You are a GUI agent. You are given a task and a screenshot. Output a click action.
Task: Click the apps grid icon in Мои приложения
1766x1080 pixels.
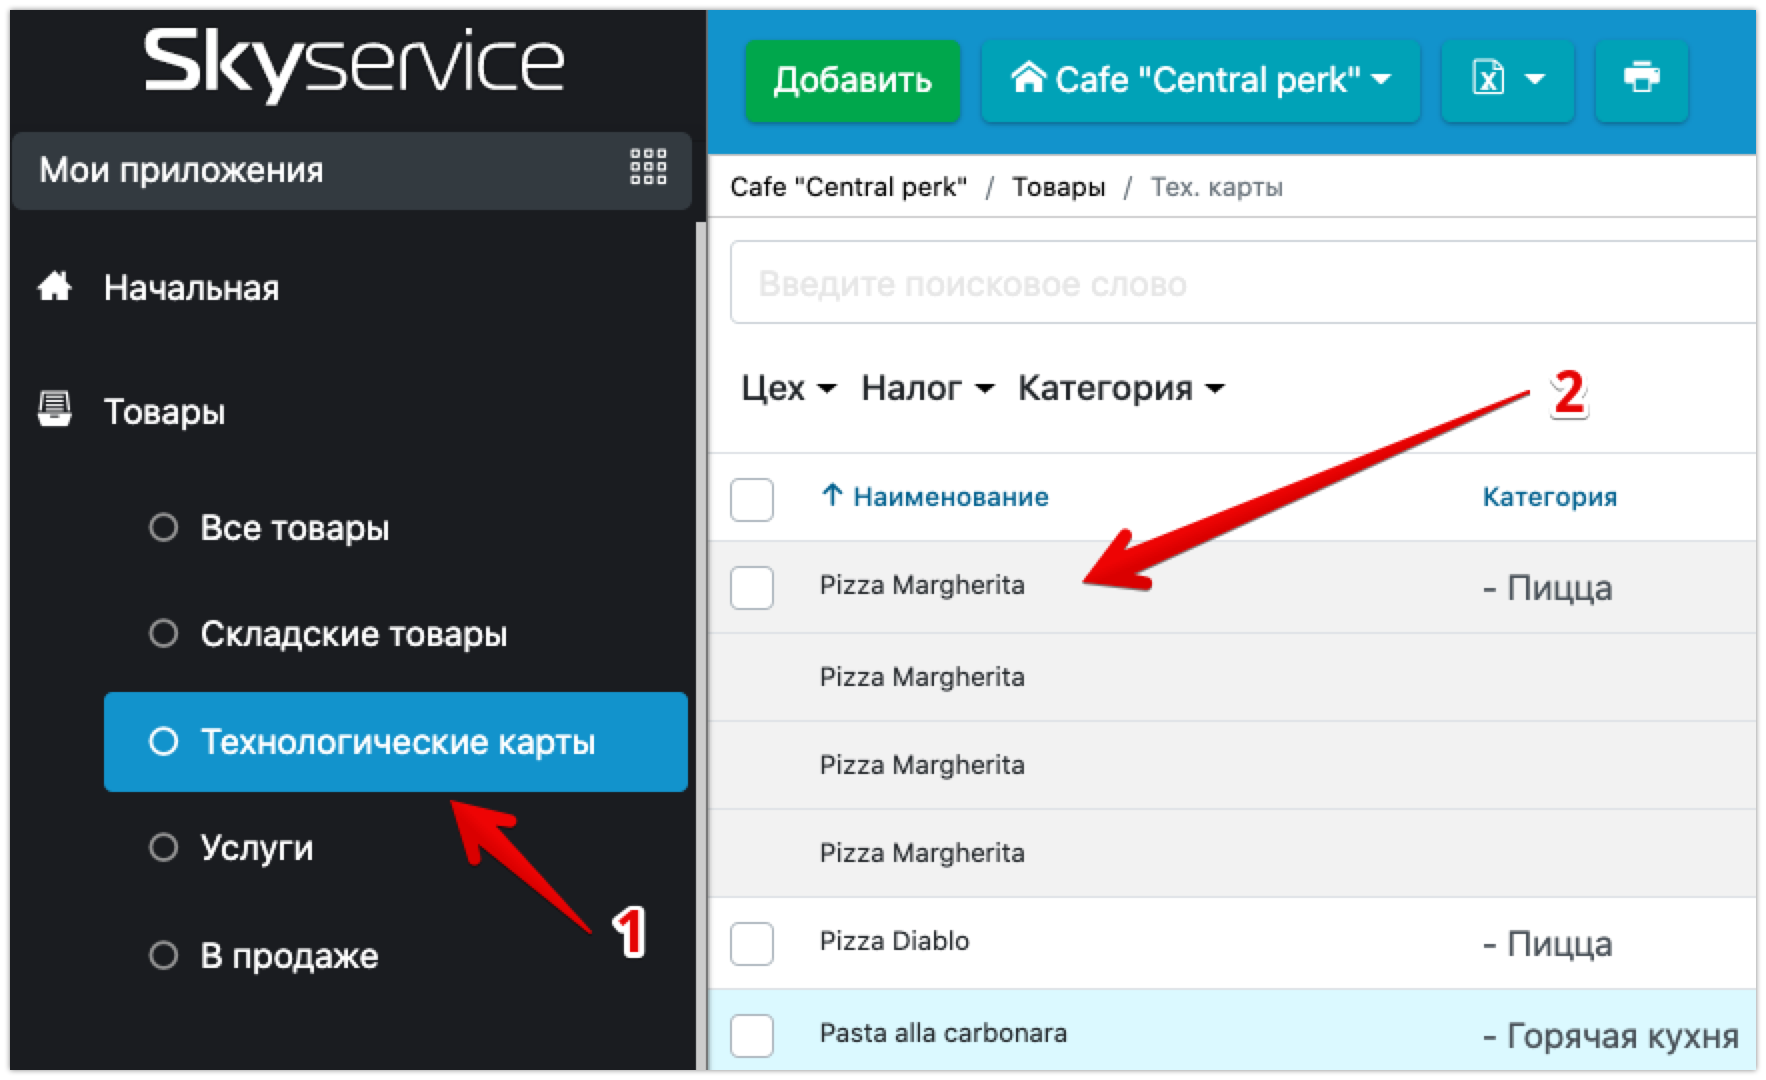648,167
